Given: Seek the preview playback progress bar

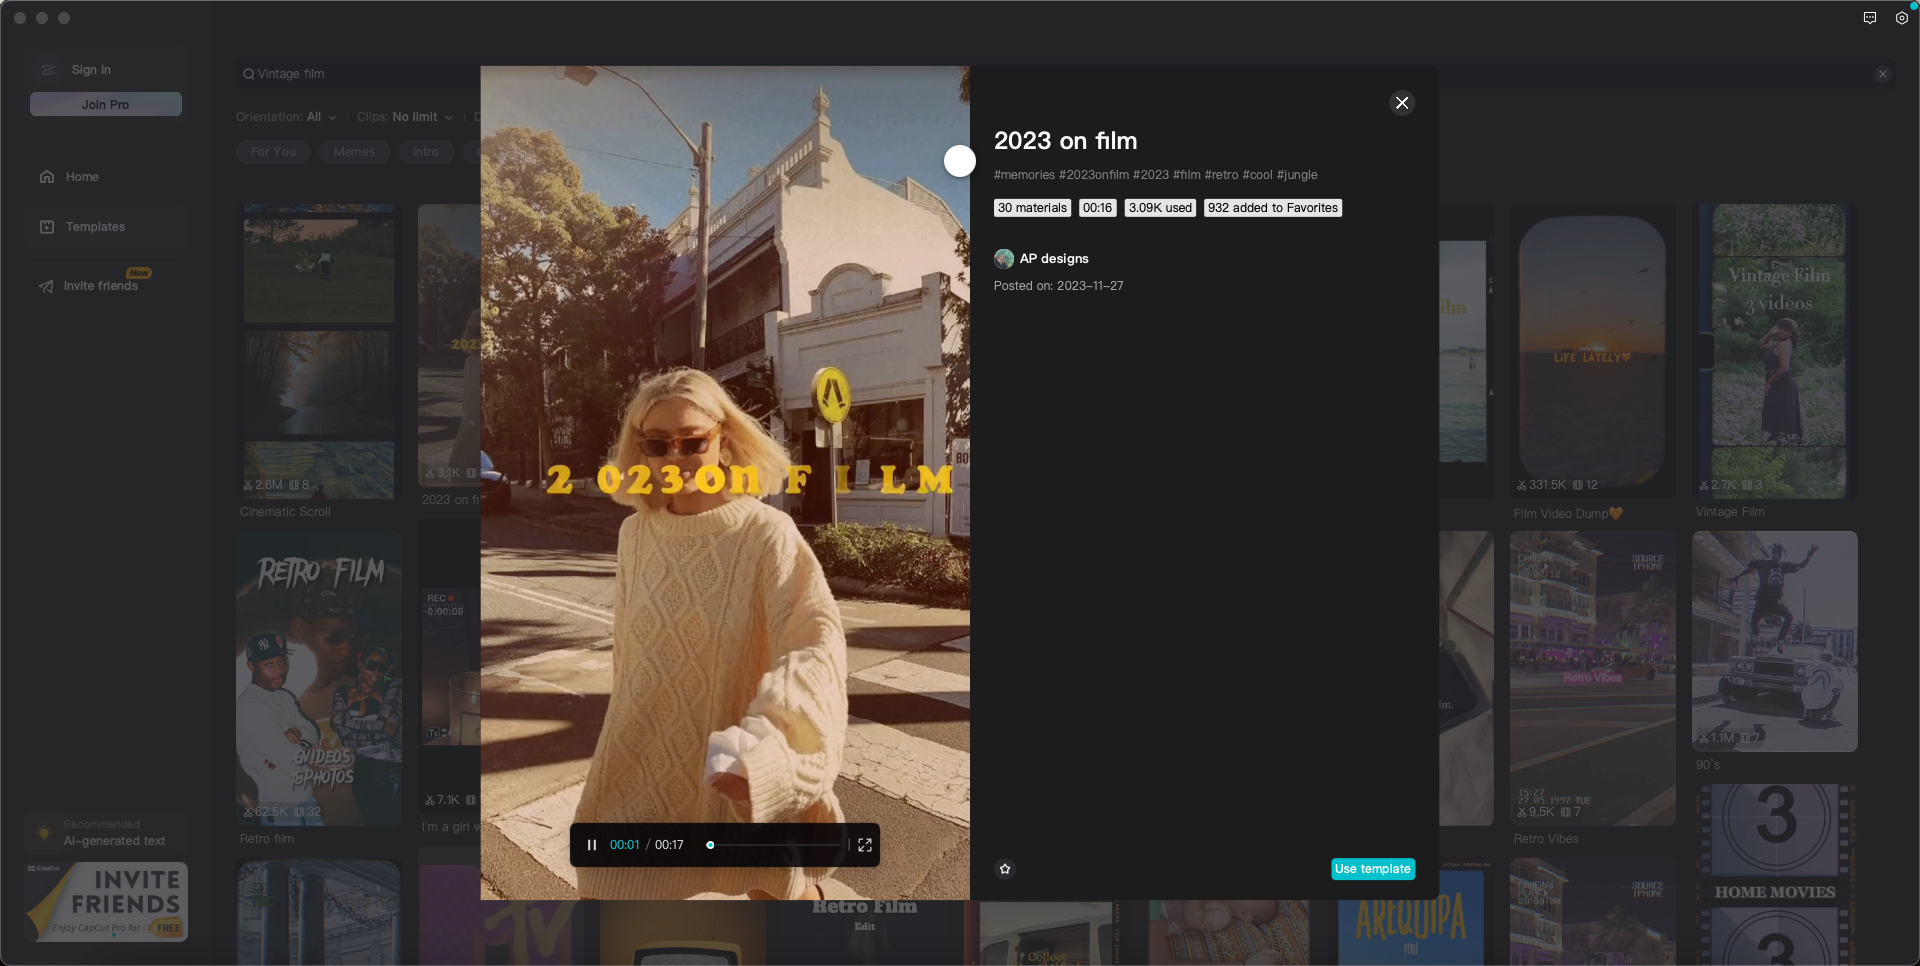Looking at the screenshot, I should tap(773, 845).
